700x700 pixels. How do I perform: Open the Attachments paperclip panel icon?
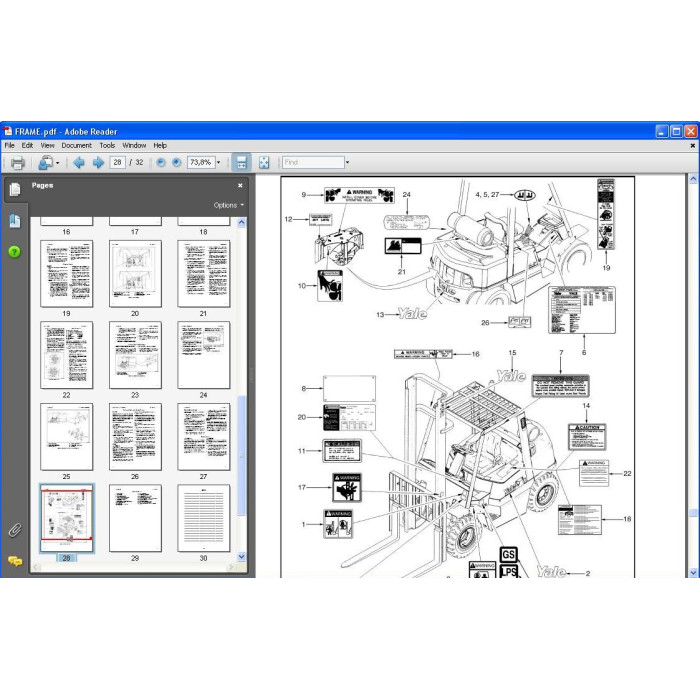(x=15, y=530)
